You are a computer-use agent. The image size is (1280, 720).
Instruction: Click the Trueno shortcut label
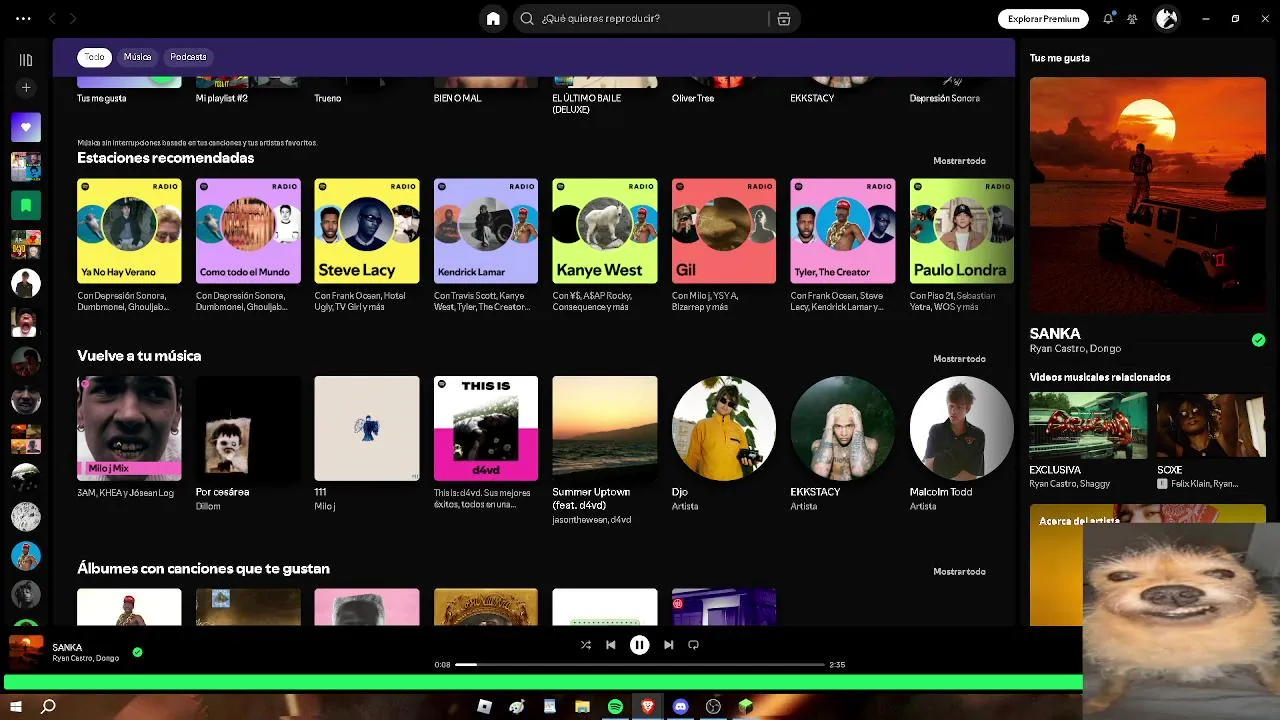[x=328, y=98]
